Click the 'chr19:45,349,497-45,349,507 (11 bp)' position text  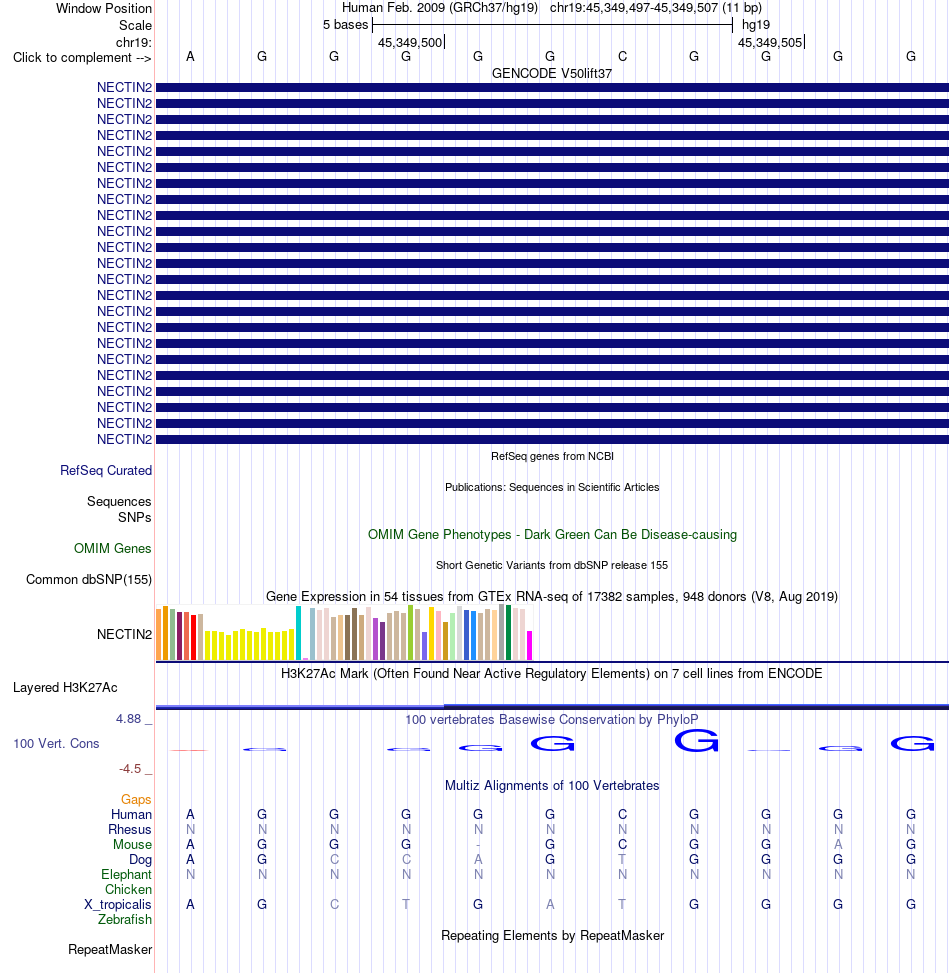coord(656,8)
